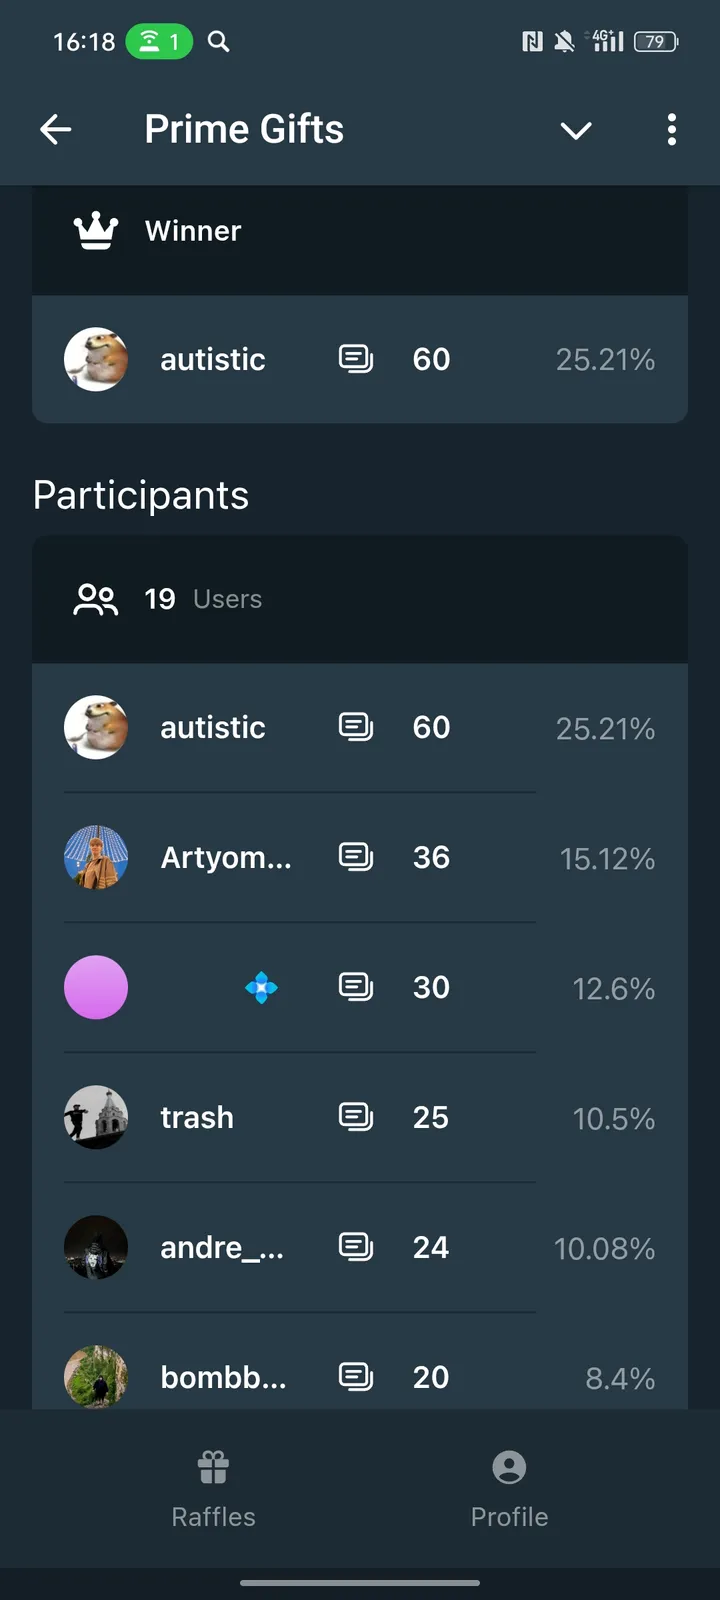Tap the purple circle avatar
This screenshot has width=720, height=1600.
pyautogui.click(x=96, y=987)
